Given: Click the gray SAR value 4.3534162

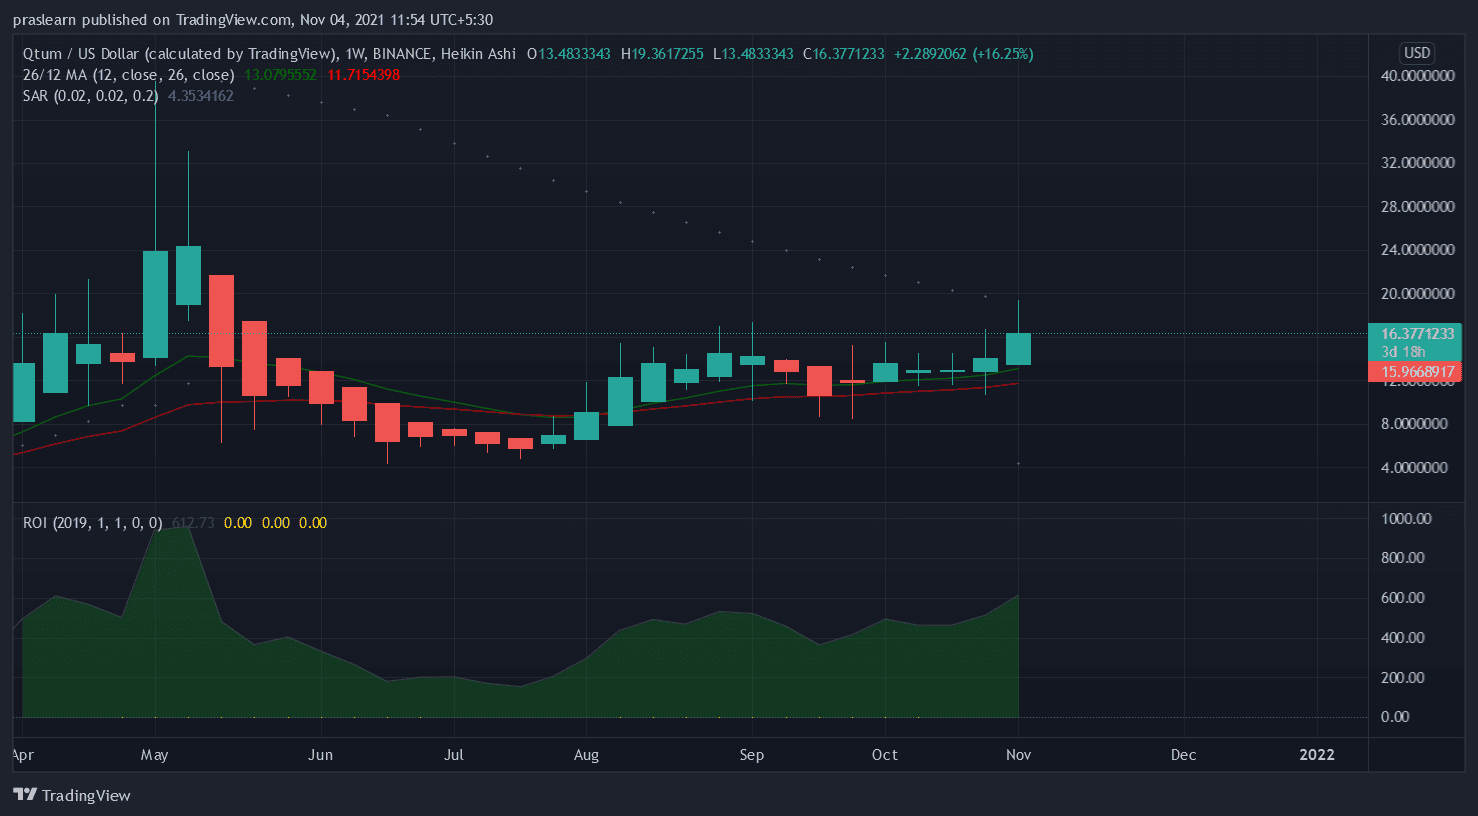Looking at the screenshot, I should (x=201, y=96).
